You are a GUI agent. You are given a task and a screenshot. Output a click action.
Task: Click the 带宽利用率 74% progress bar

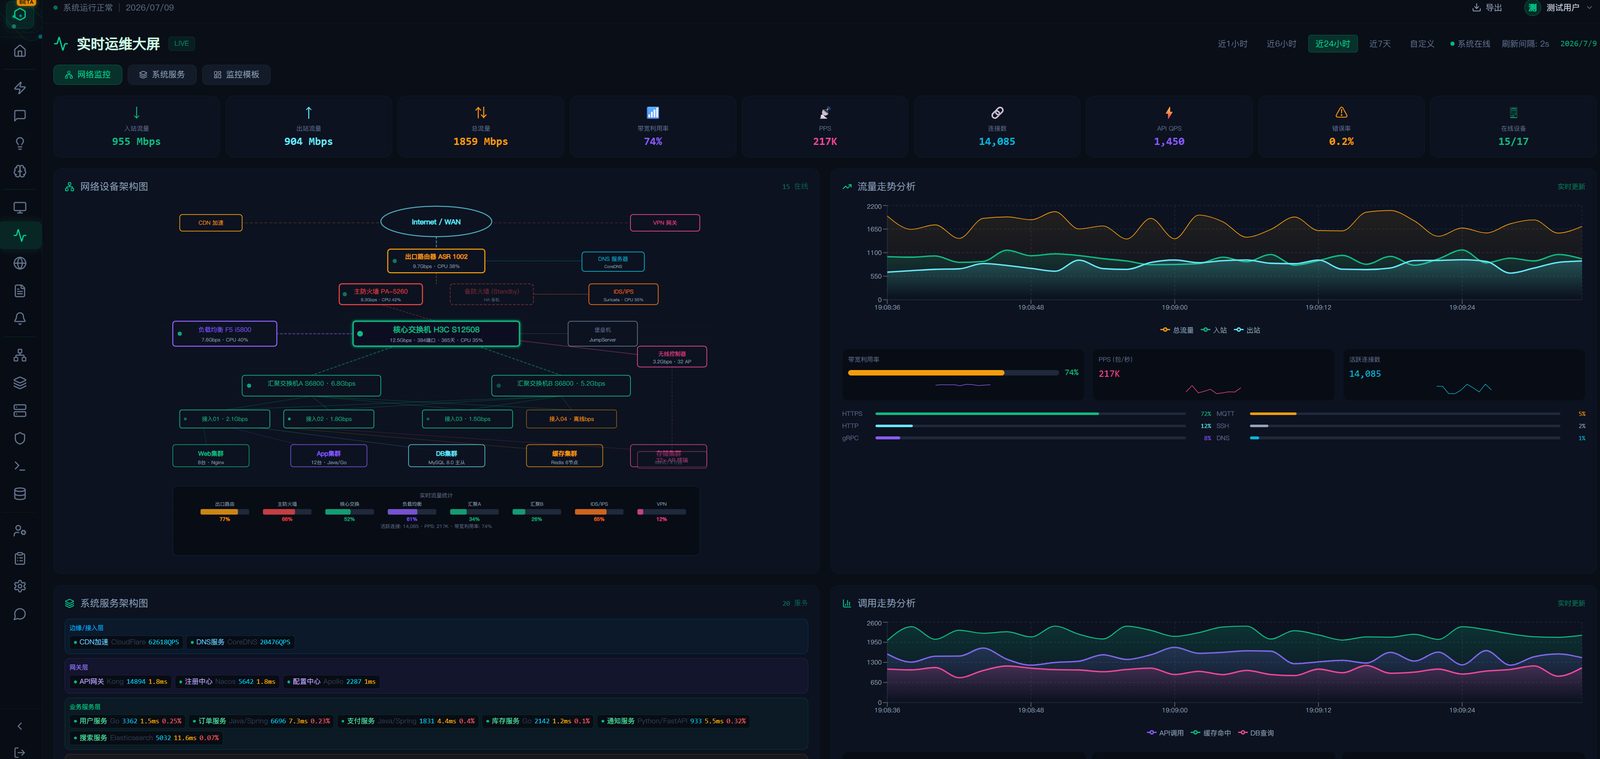pos(953,373)
